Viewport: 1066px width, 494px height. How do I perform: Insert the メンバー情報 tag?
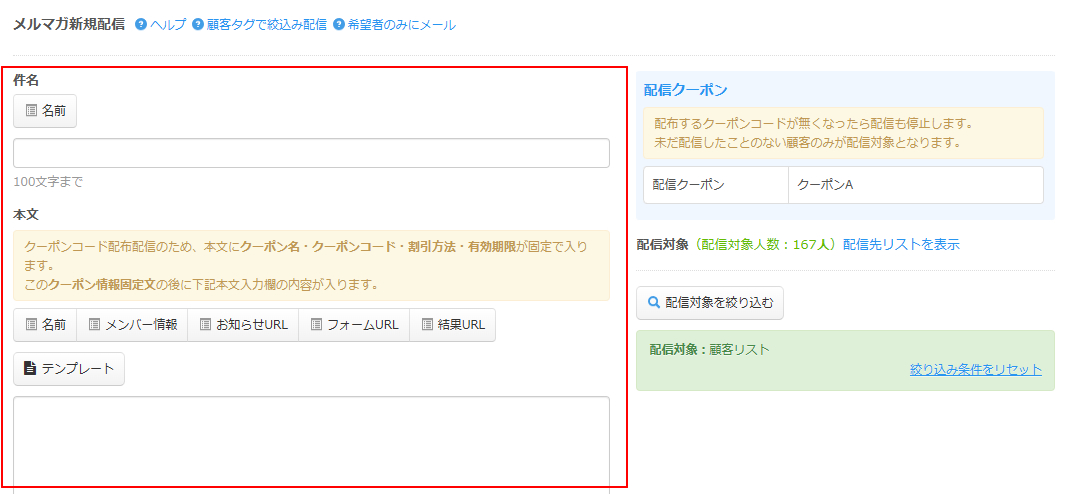132,325
